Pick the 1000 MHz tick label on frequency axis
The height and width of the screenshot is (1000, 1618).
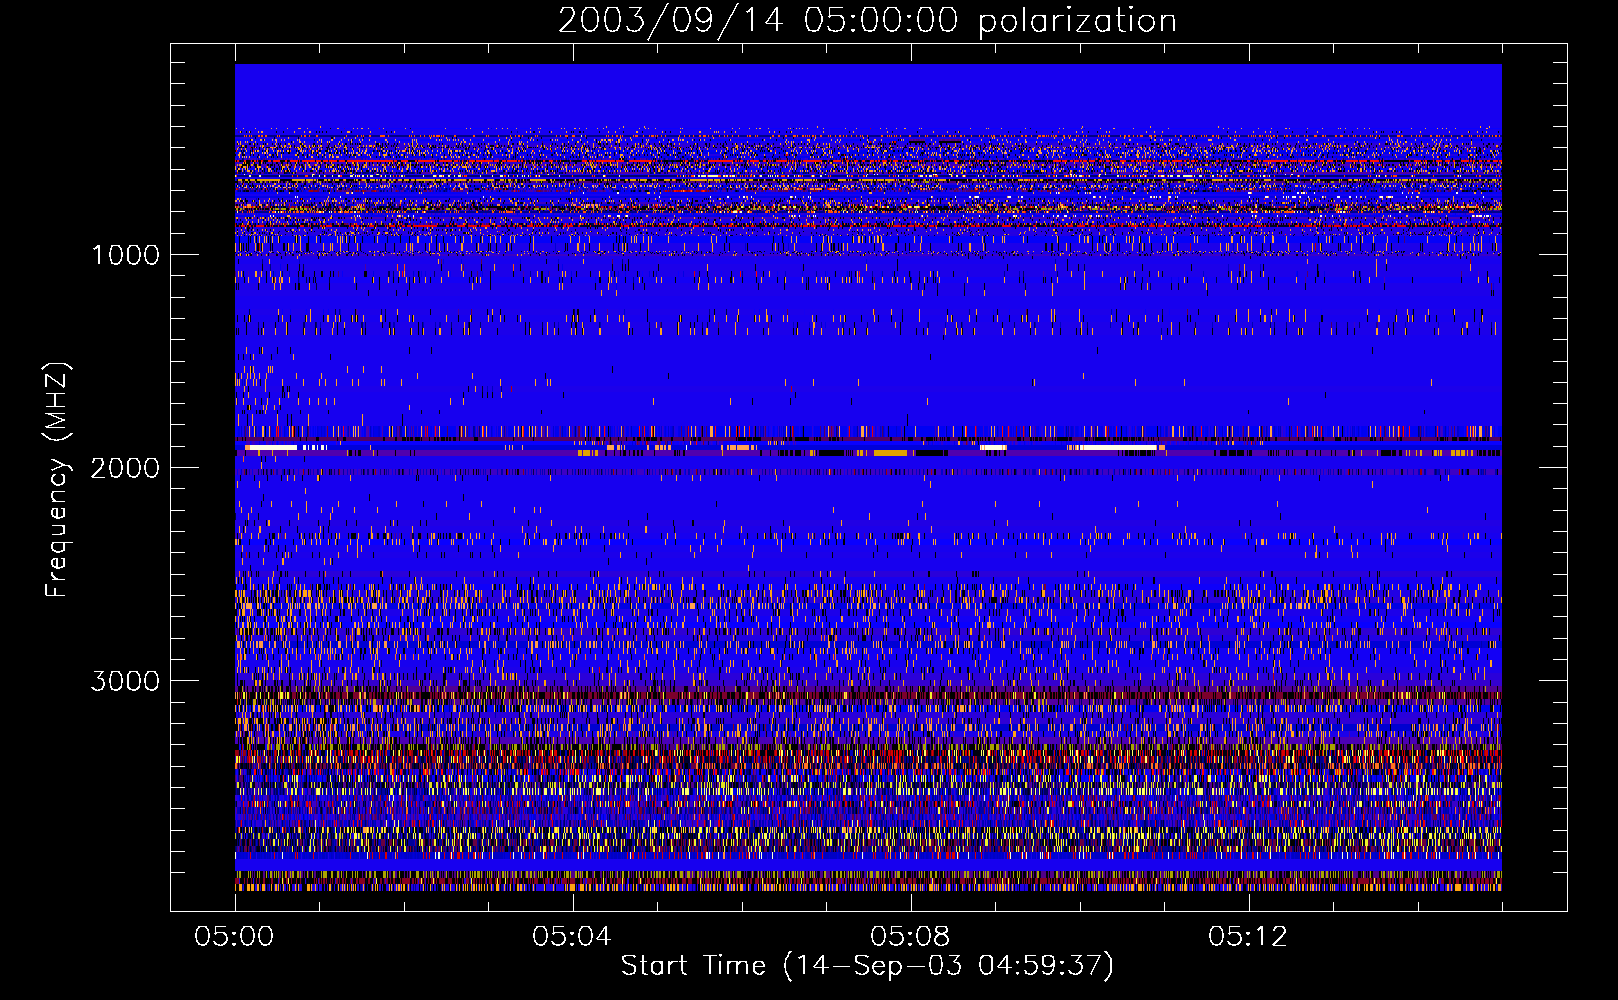coord(125,255)
